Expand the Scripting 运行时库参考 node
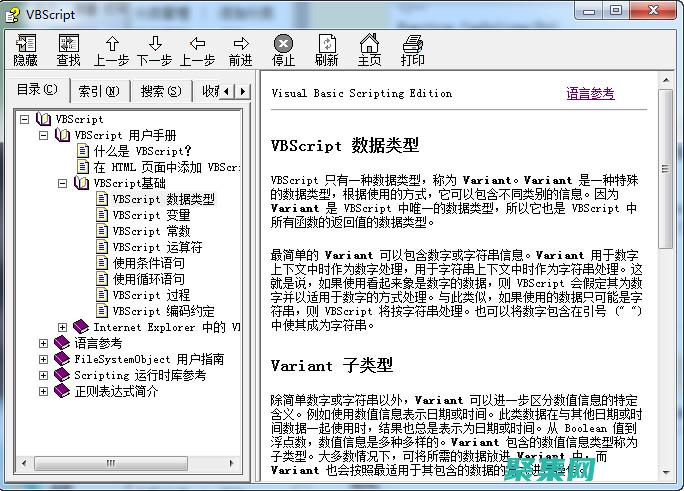The height and width of the screenshot is (491, 684). point(44,375)
